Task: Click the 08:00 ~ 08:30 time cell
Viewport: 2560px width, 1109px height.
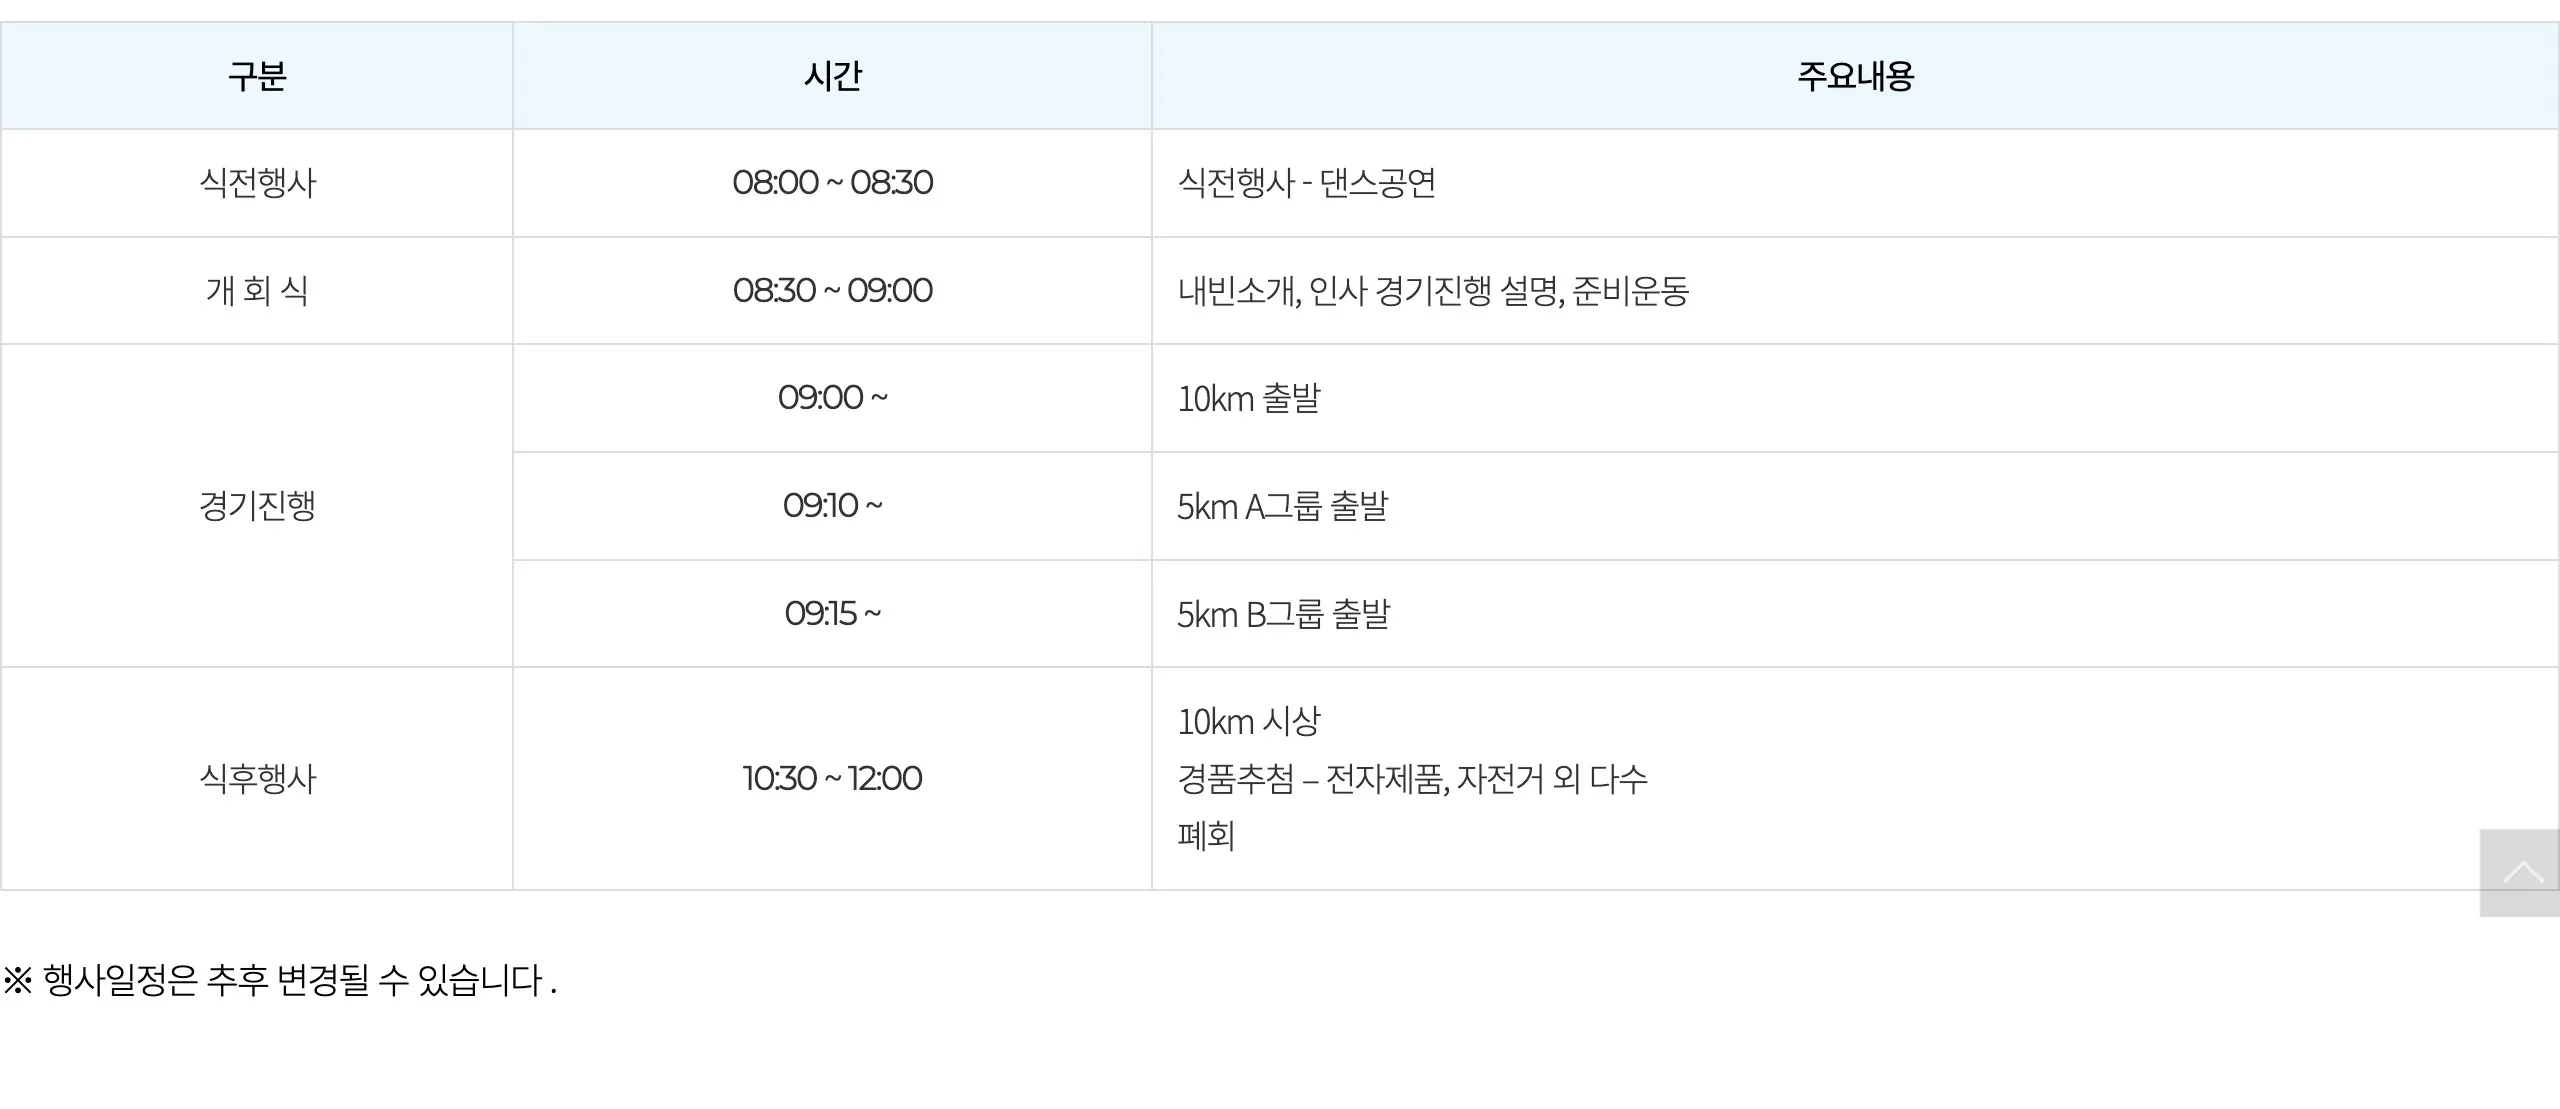Action: click(832, 183)
